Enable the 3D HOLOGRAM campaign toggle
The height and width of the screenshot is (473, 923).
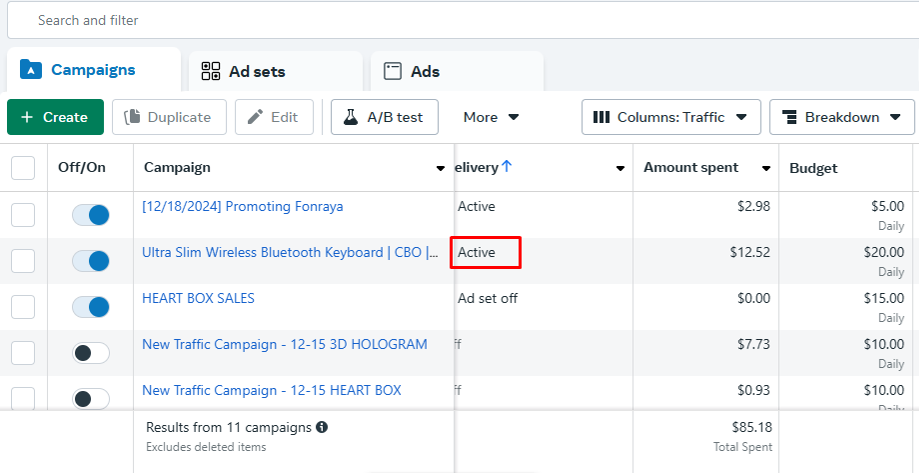(91, 353)
